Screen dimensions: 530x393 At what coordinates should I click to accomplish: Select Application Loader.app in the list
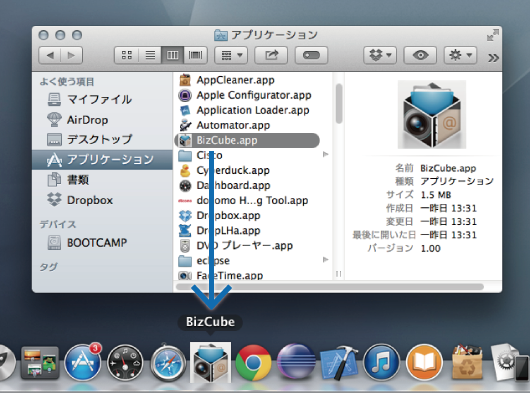click(248, 110)
